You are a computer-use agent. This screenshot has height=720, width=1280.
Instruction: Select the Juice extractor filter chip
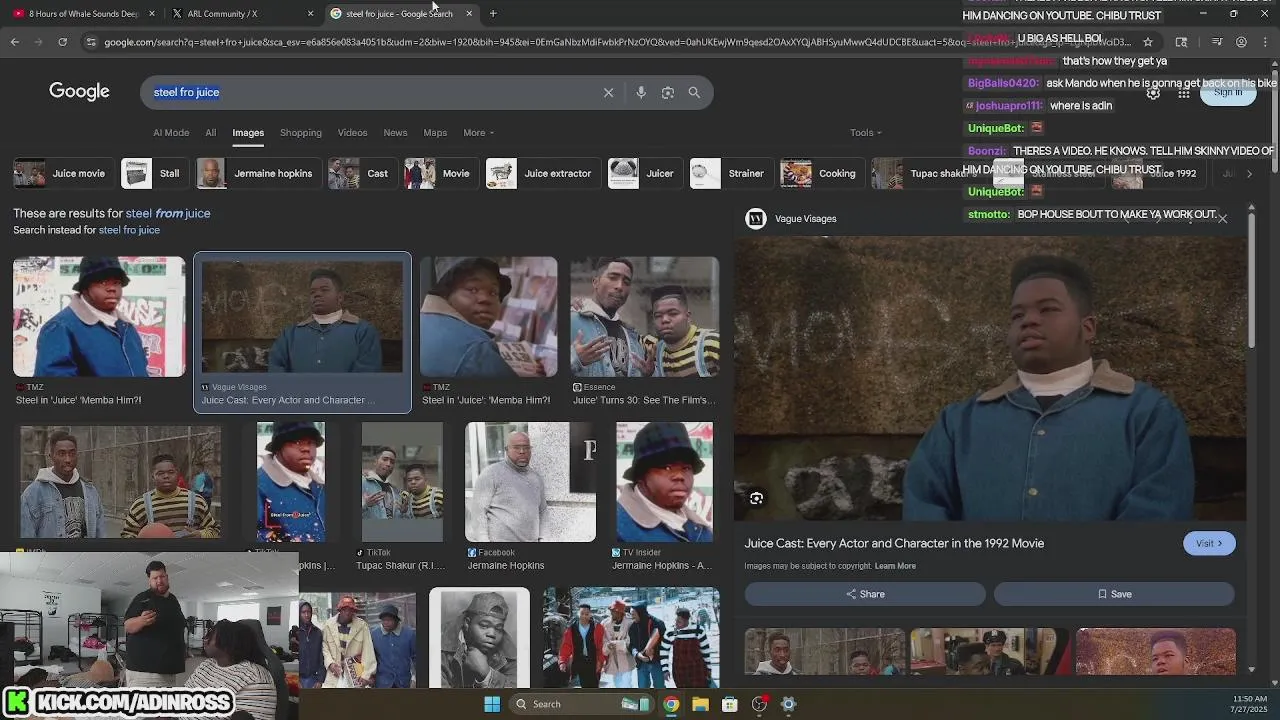coord(541,173)
